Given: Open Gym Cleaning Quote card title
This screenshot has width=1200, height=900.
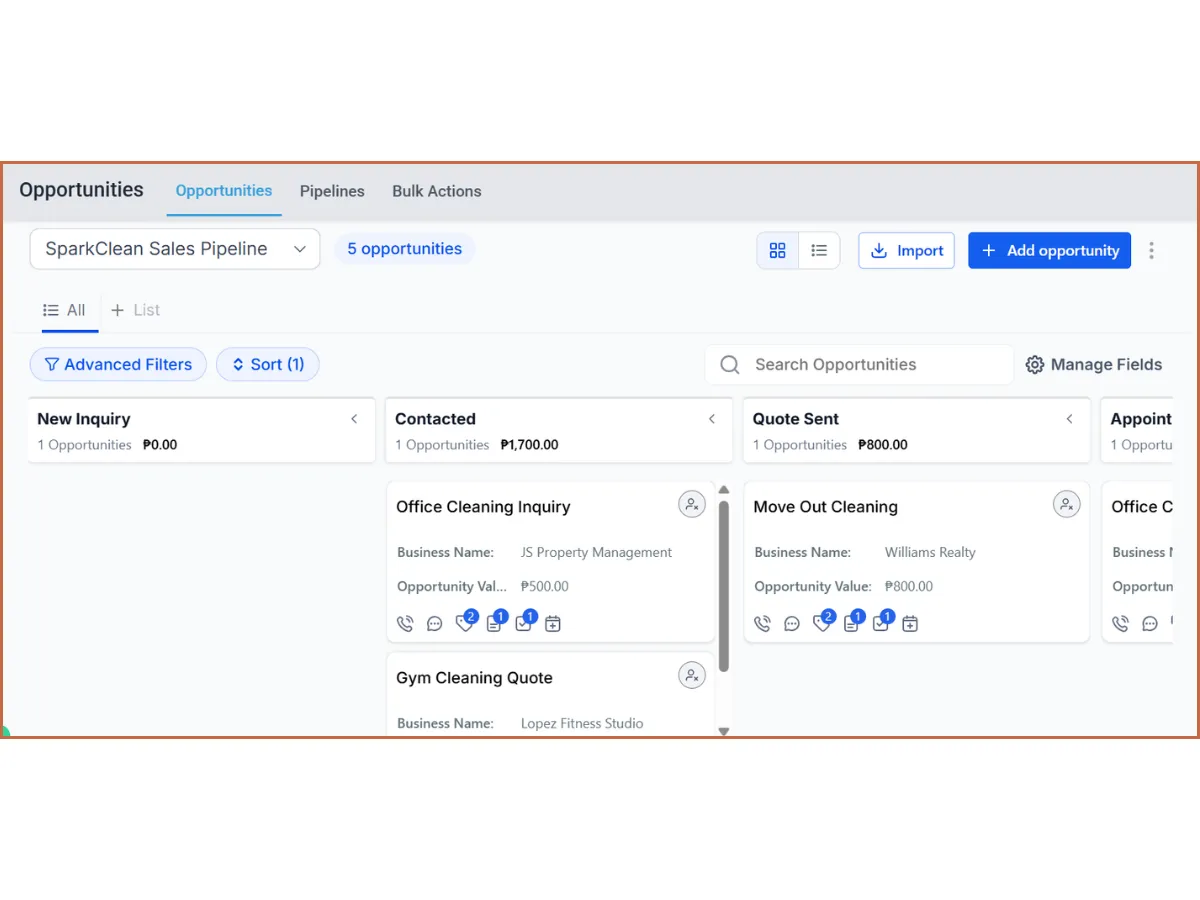Looking at the screenshot, I should click(474, 678).
